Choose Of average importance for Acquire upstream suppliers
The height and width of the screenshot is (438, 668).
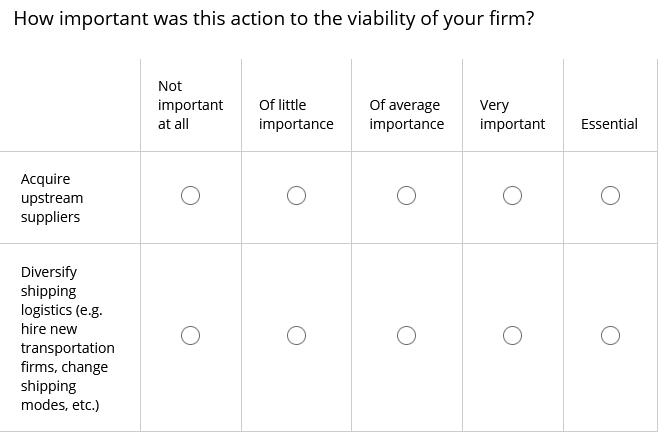[406, 196]
